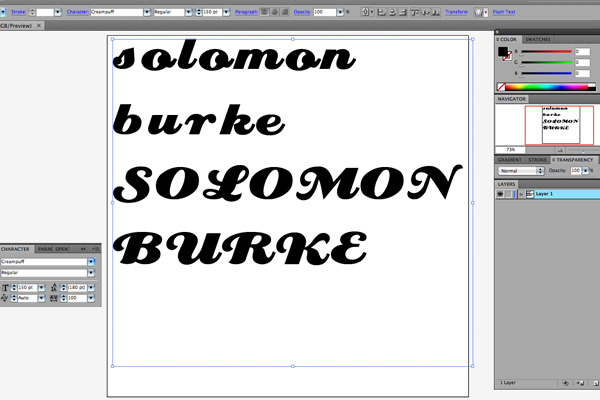Click the stroke none swatch in Color panel
Viewport: 600px width, 400px height.
pyautogui.click(x=507, y=57)
